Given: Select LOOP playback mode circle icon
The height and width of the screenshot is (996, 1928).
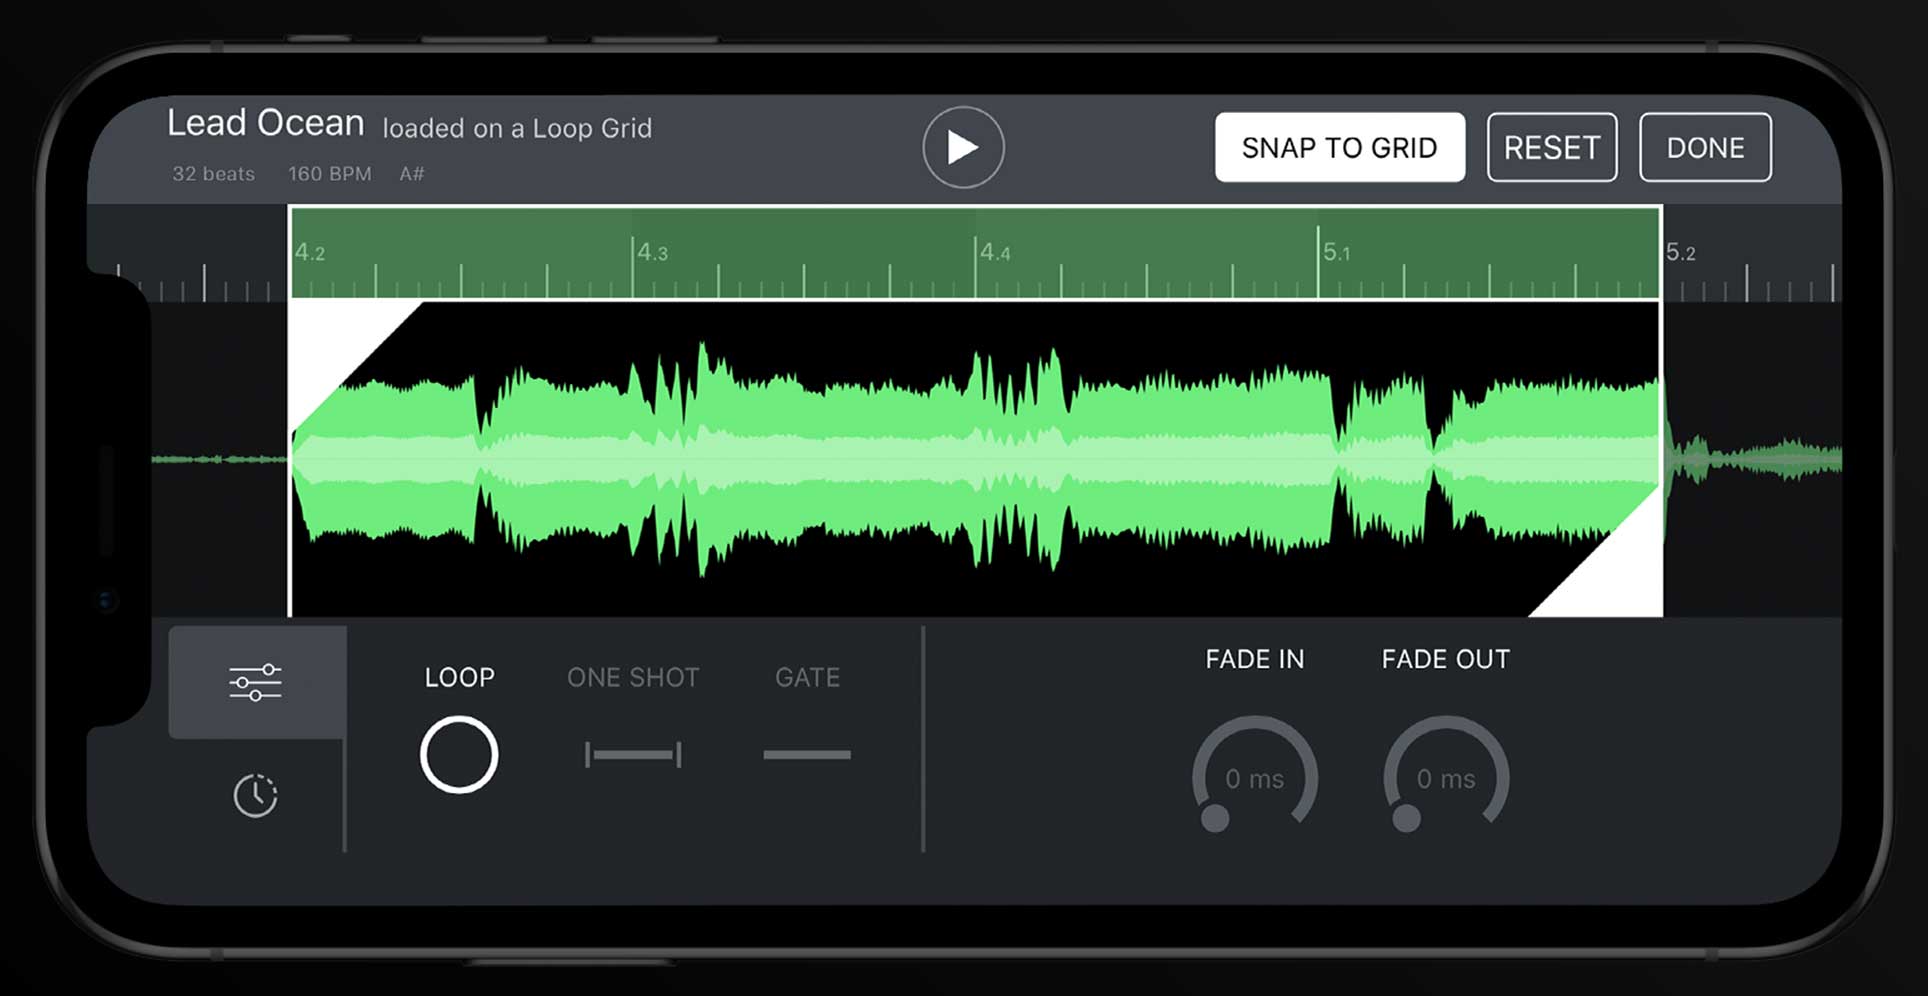Looking at the screenshot, I should click(x=459, y=755).
